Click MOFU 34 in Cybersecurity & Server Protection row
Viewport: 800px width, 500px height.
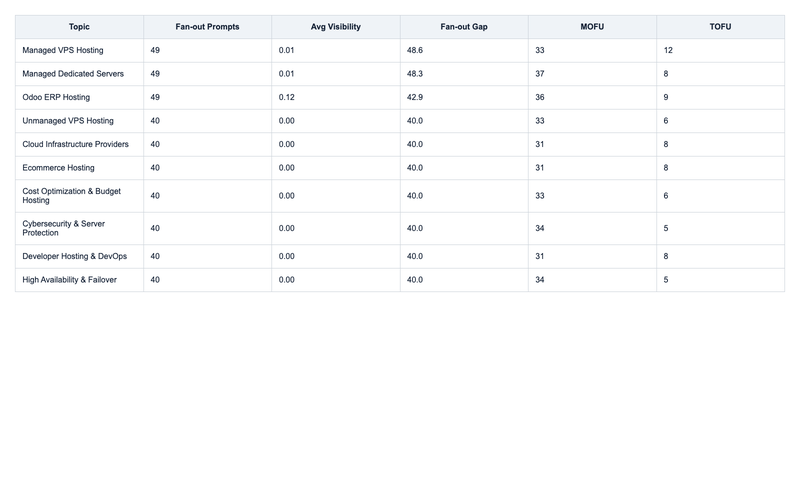(540, 228)
